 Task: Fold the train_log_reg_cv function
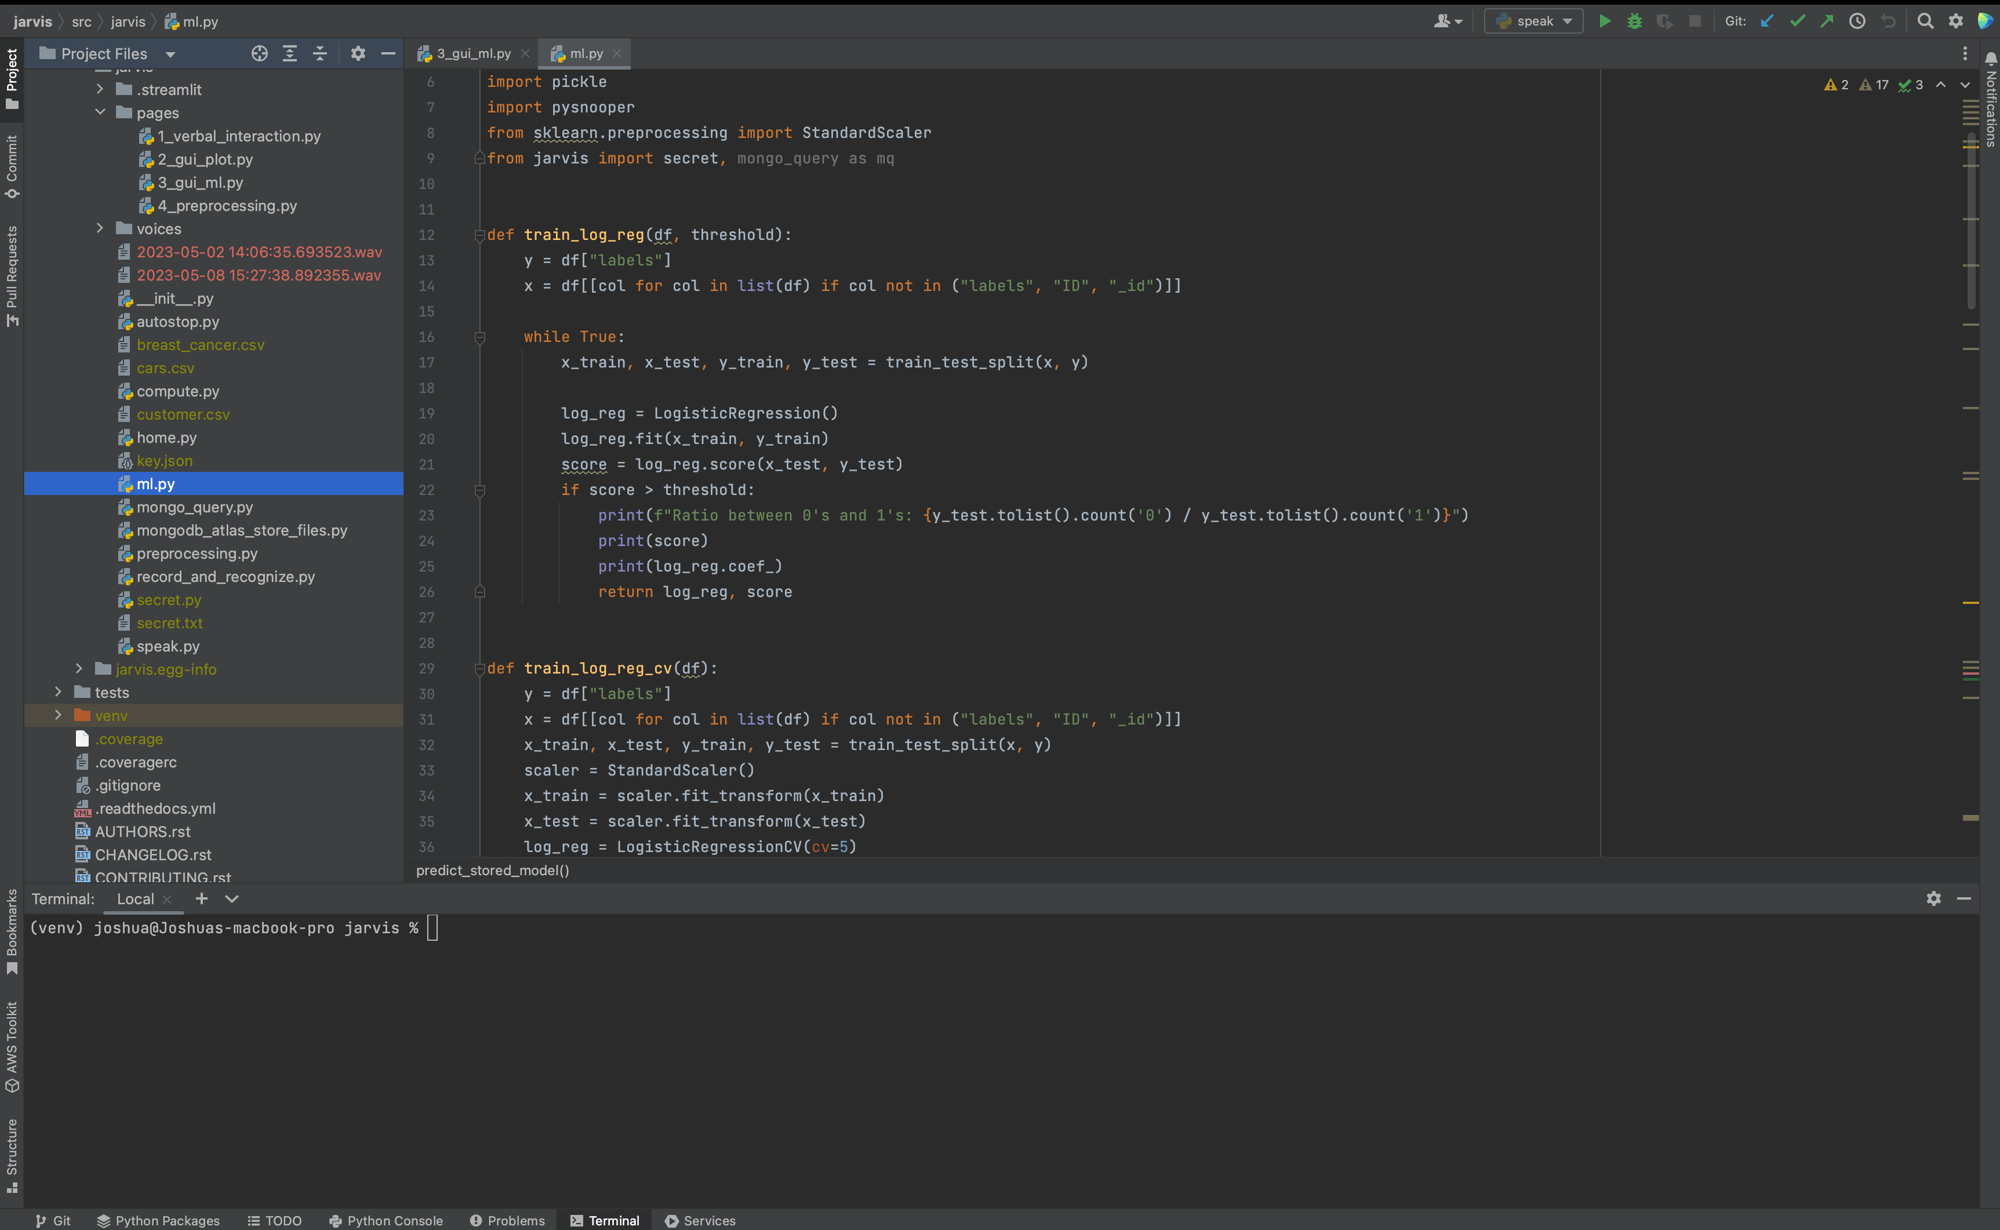coord(479,669)
